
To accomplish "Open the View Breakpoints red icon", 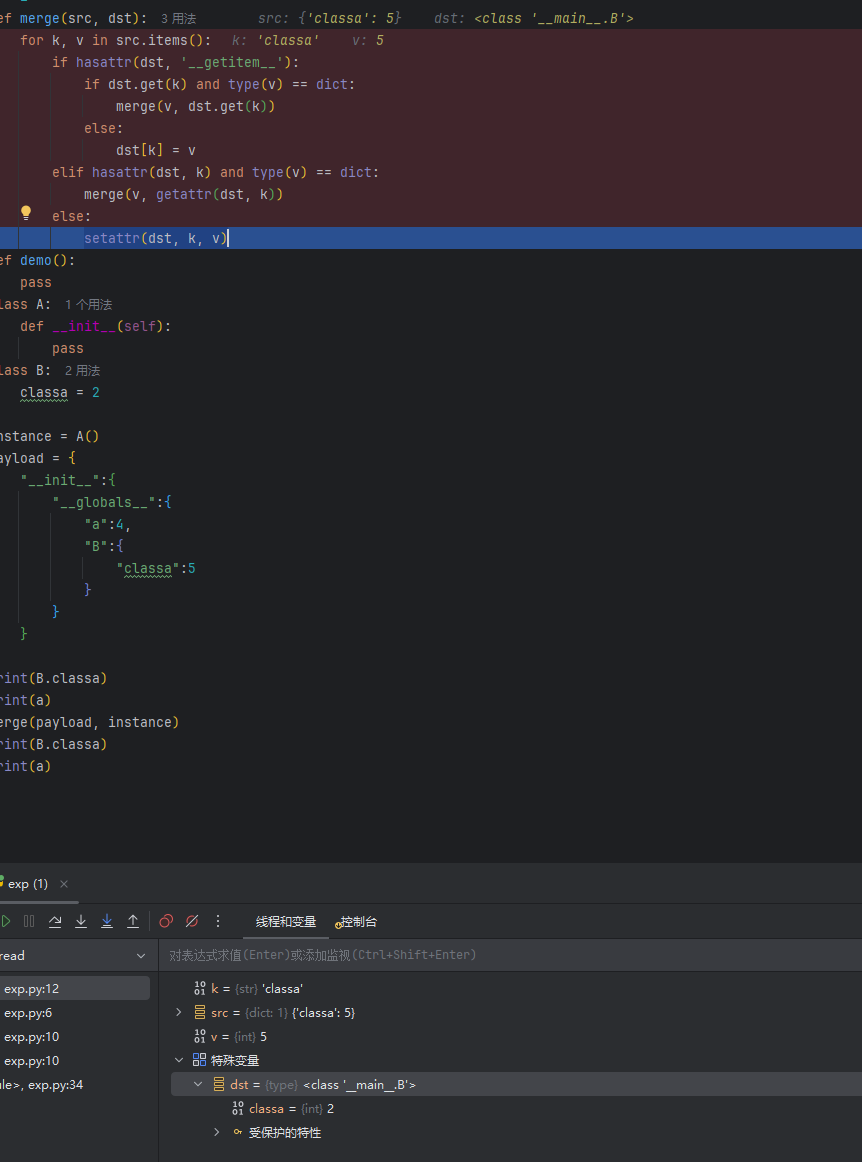I will click(x=166, y=921).
